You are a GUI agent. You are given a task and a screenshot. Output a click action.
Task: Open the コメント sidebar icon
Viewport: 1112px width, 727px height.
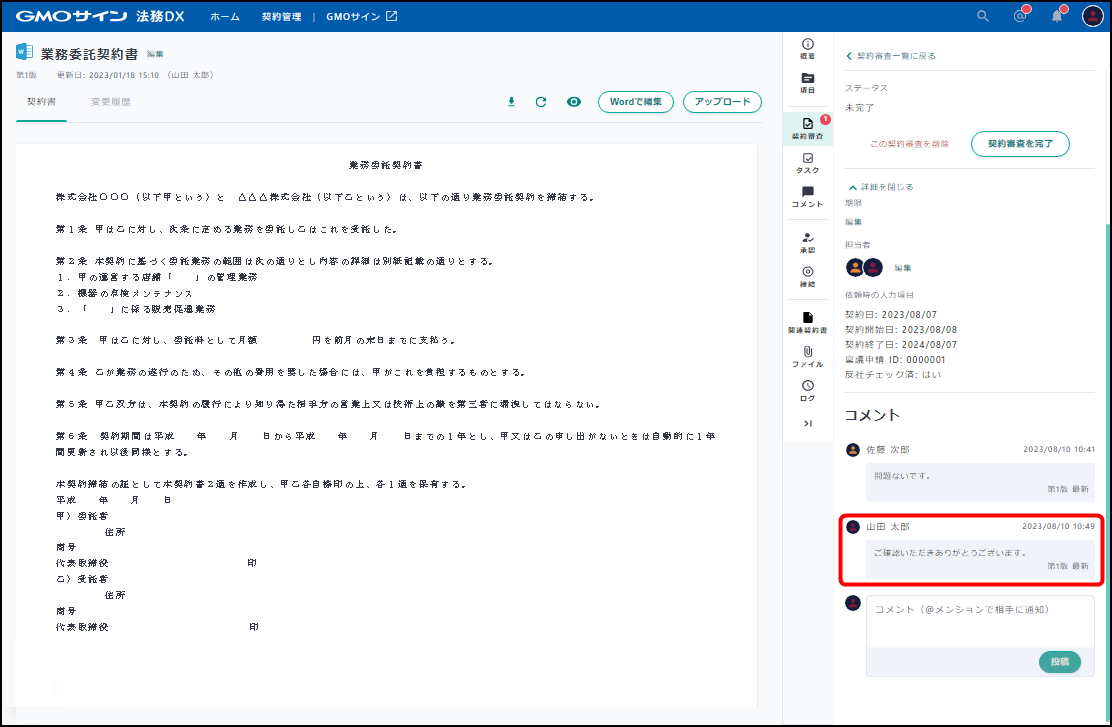coord(807,196)
